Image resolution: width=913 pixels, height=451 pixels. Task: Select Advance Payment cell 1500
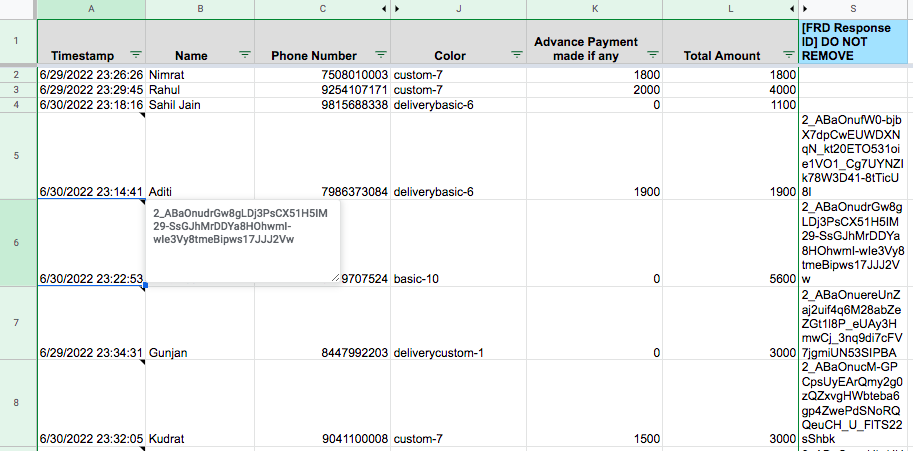(594, 403)
